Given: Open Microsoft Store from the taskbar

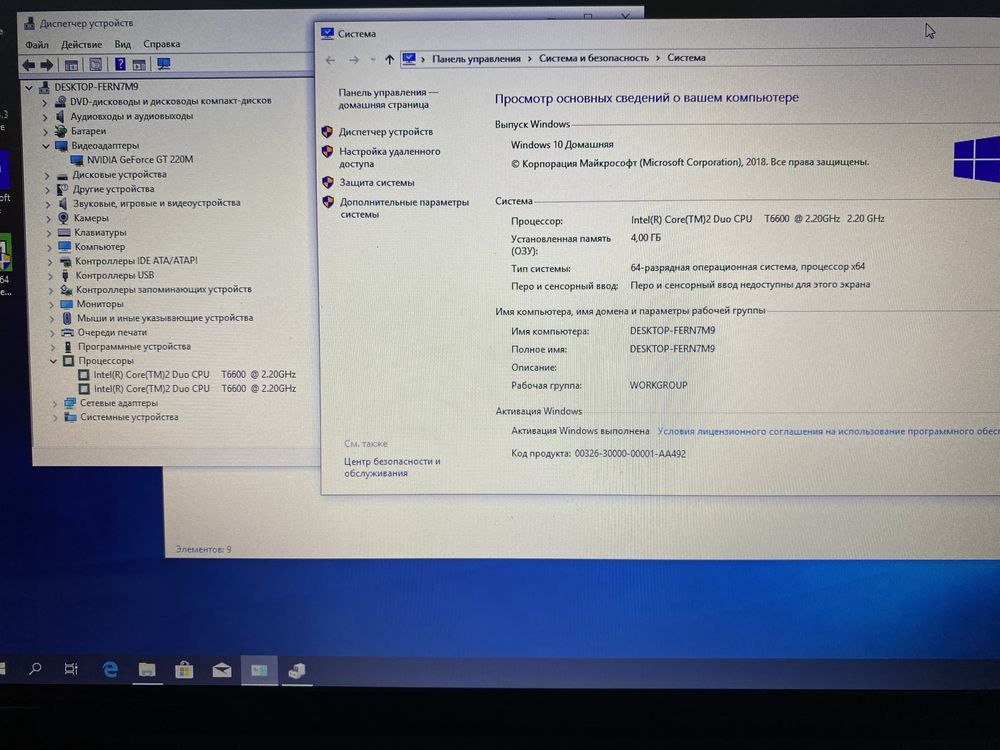Looking at the screenshot, I should coord(184,670).
